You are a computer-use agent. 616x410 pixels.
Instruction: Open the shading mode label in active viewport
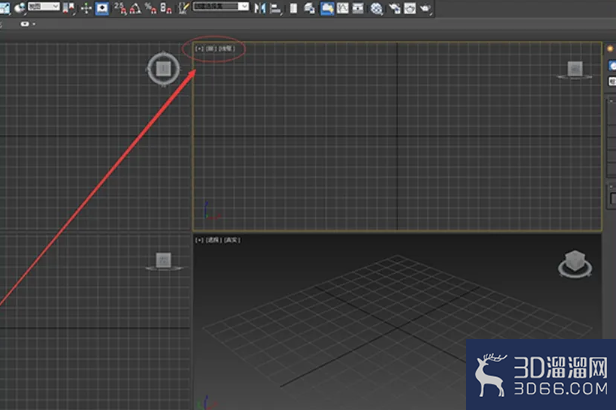click(227, 49)
